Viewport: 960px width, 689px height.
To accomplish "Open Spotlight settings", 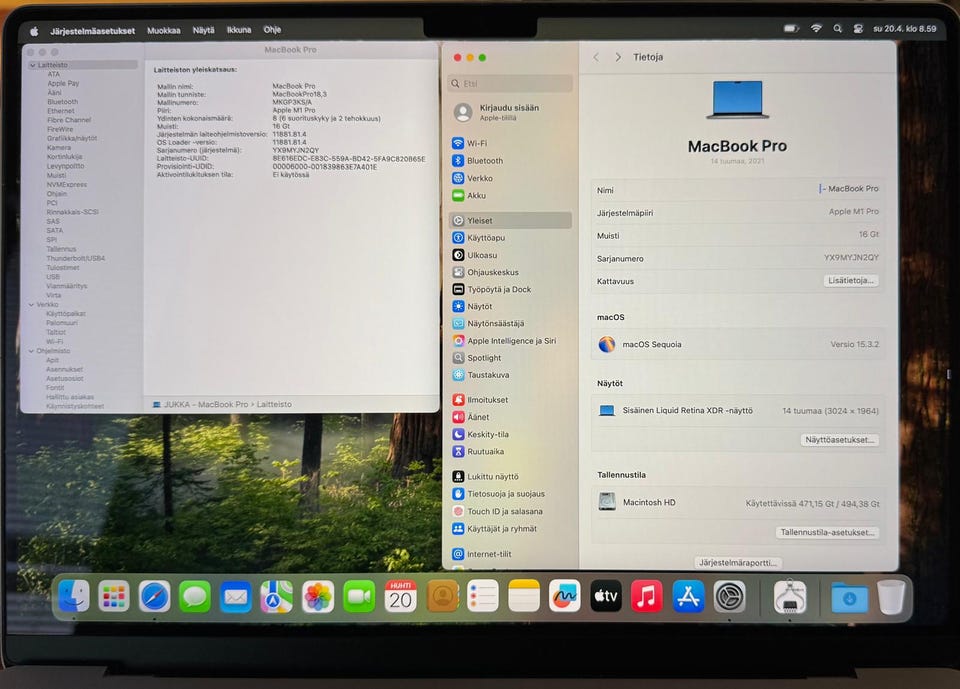I will point(510,358).
